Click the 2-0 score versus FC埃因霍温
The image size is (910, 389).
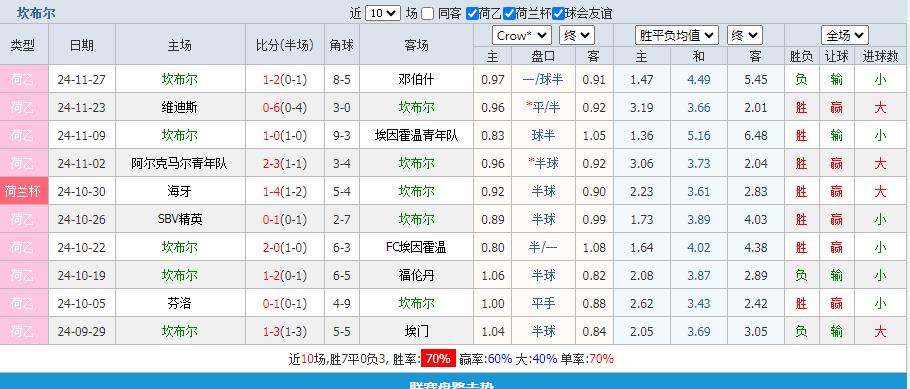point(272,248)
